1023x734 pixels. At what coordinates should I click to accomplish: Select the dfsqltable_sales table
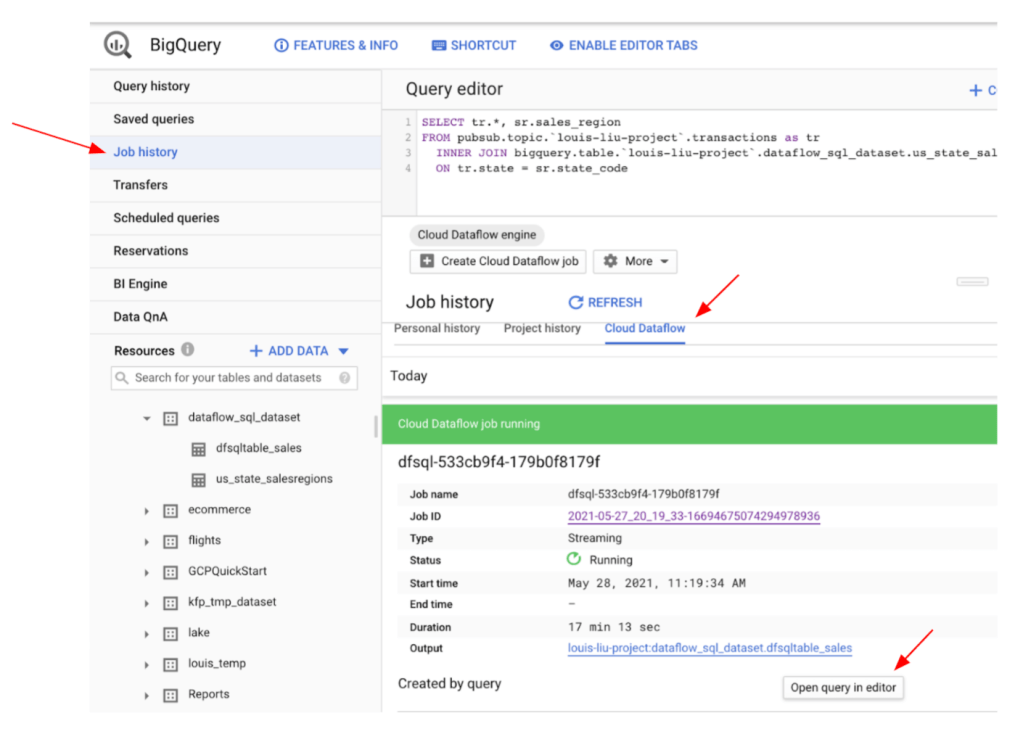[x=258, y=448]
